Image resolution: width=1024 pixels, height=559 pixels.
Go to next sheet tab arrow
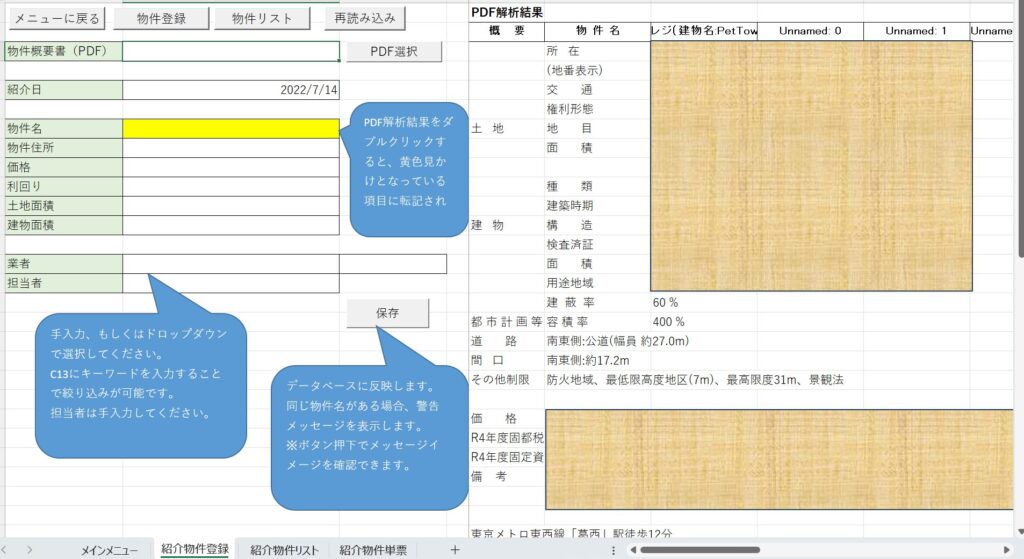(x=30, y=550)
